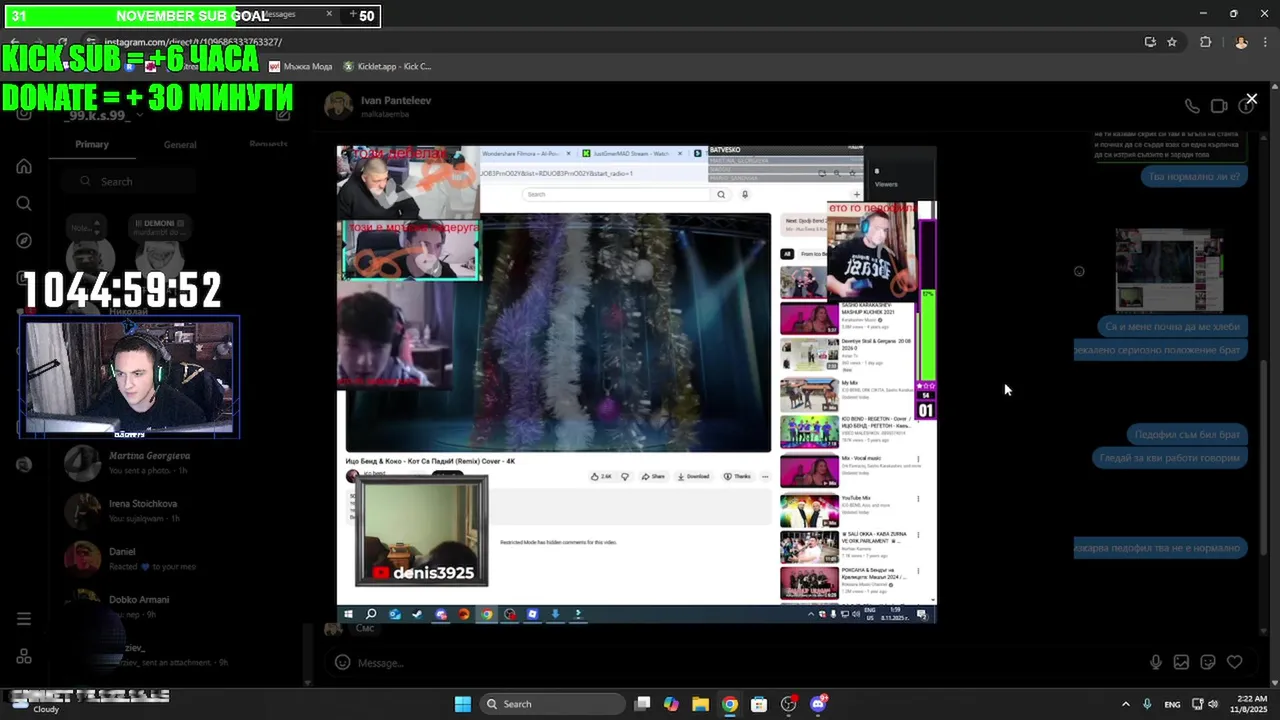Image resolution: width=1280 pixels, height=720 pixels.
Task: Click the Windows taskbar Search box
Action: click(551, 704)
